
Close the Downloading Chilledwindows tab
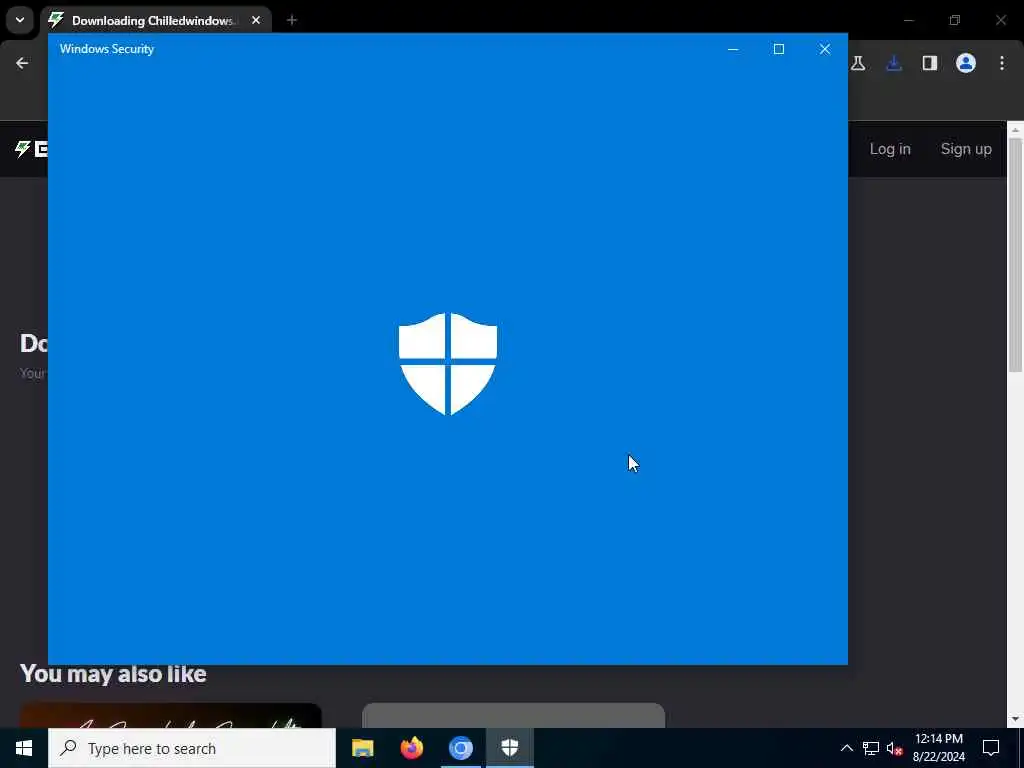tap(256, 20)
